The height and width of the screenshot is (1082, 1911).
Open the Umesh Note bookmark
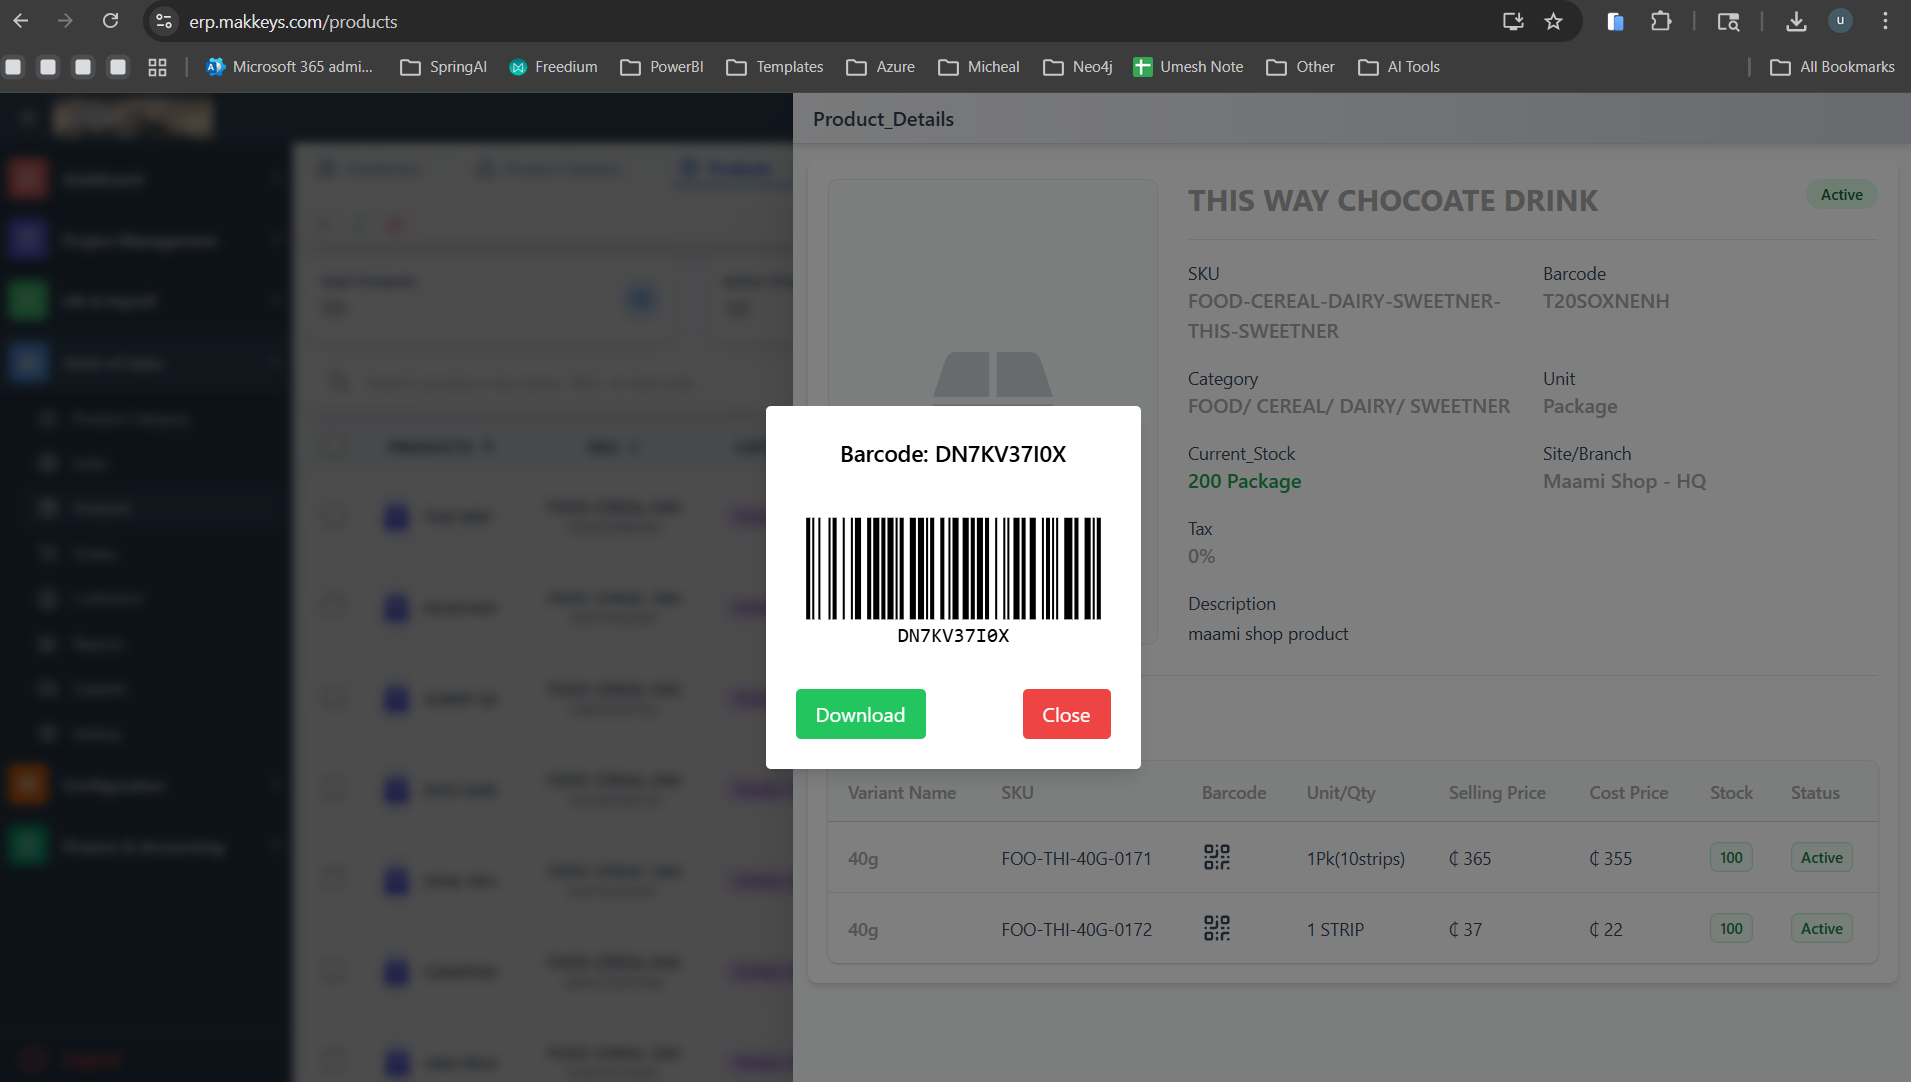coord(1188,67)
